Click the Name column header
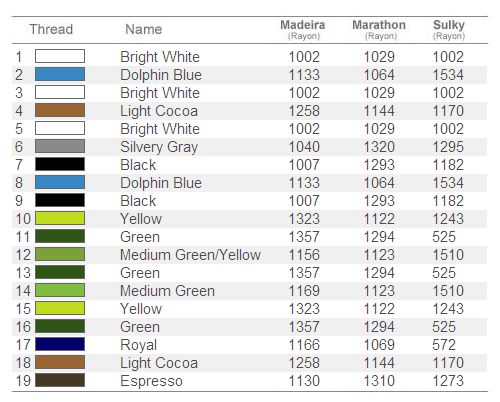 pos(144,29)
